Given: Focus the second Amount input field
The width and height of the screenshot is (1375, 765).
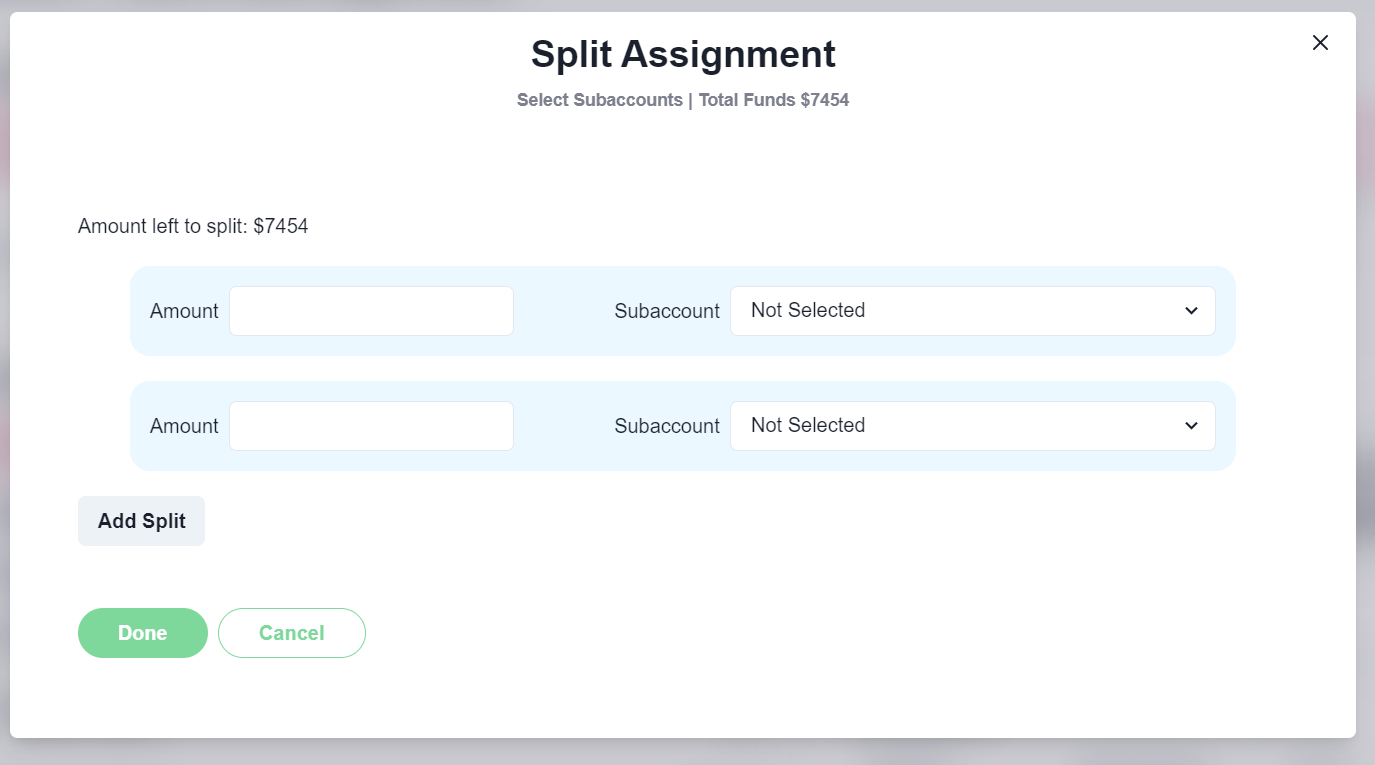Looking at the screenshot, I should (x=371, y=426).
